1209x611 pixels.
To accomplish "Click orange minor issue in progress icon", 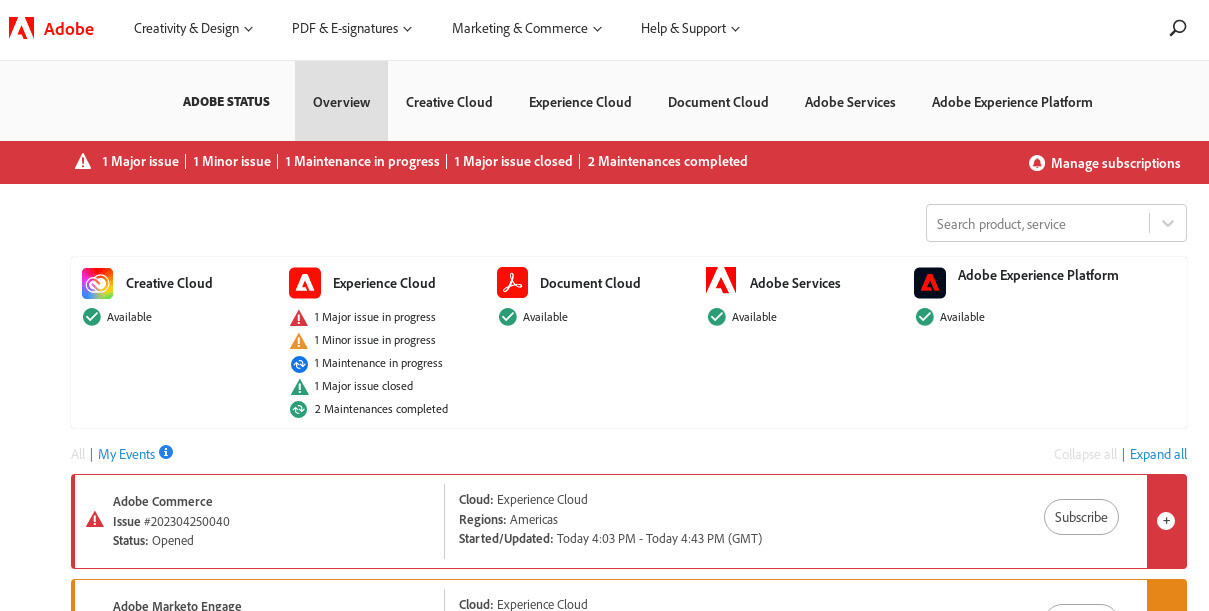I will click(x=299, y=341).
